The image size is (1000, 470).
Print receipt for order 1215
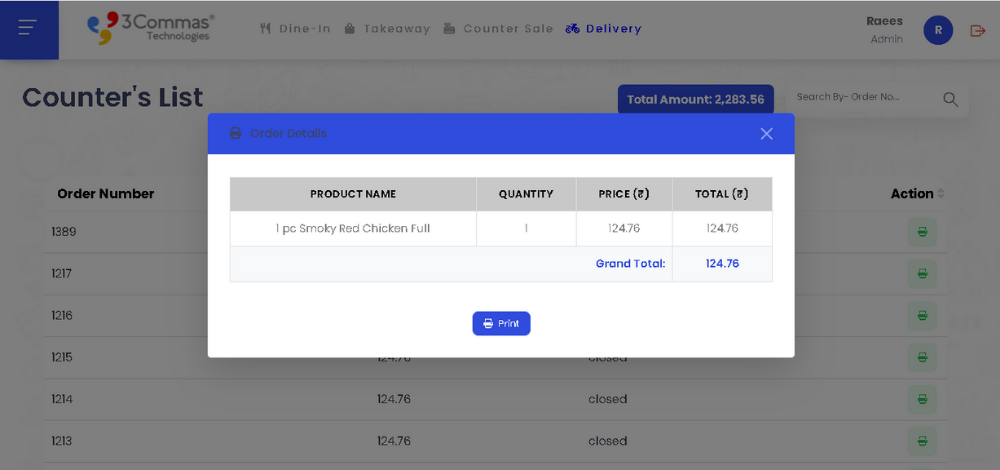click(x=922, y=357)
